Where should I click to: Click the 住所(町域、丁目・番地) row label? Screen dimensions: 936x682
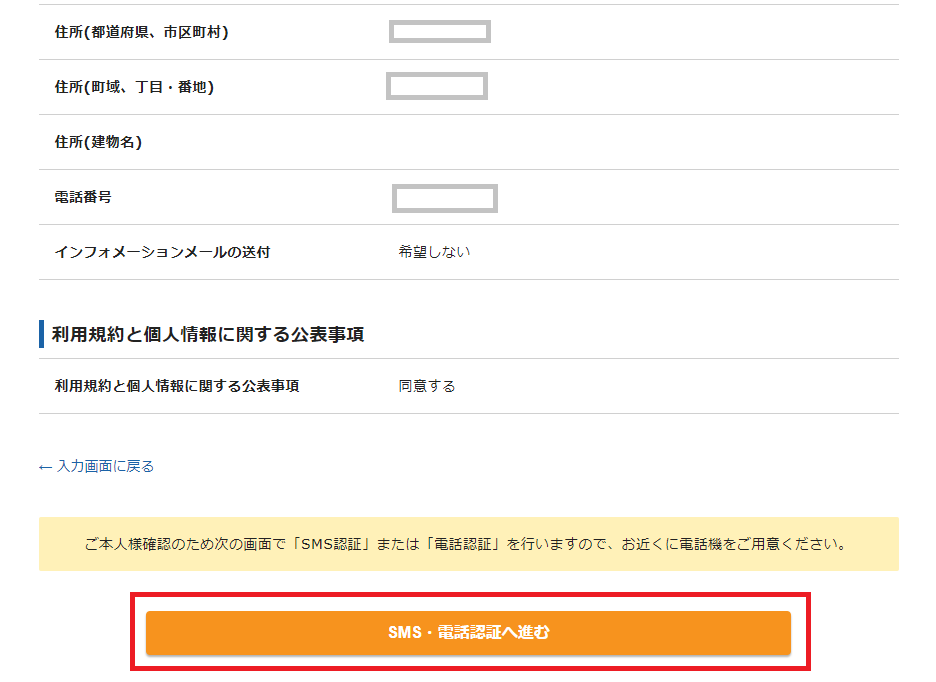(x=134, y=87)
